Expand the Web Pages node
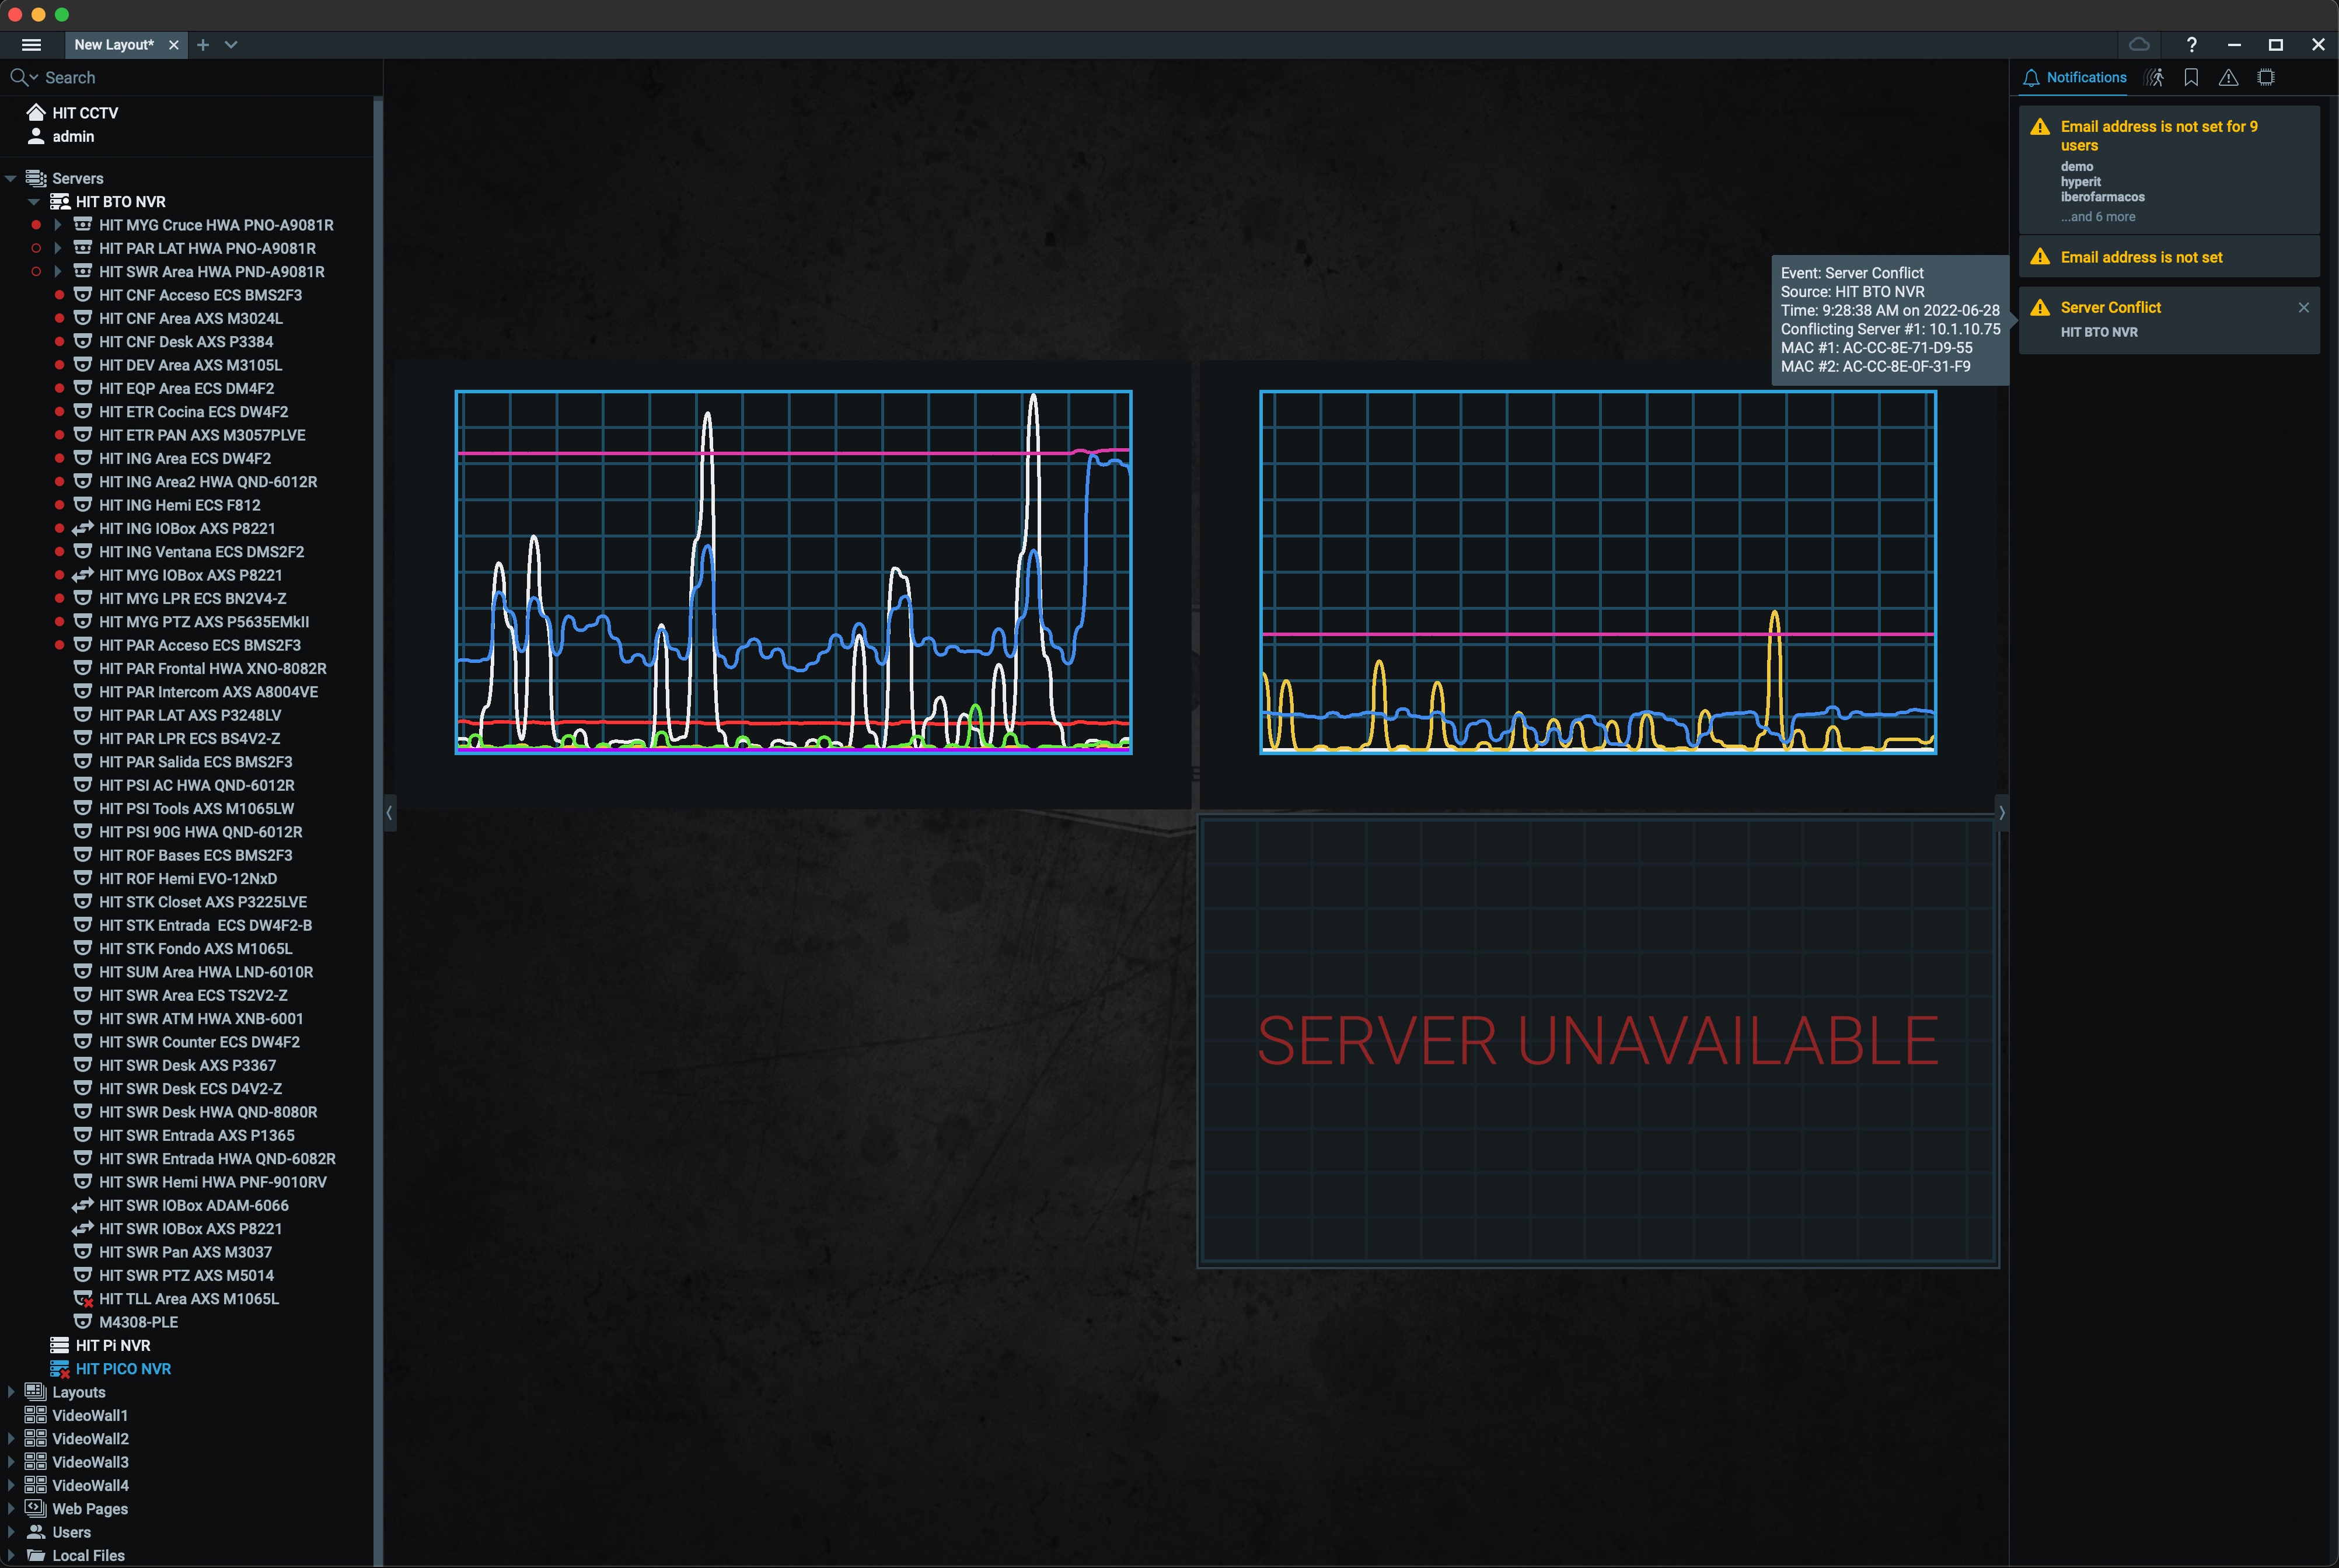Viewport: 2339px width, 1568px height. (10, 1509)
